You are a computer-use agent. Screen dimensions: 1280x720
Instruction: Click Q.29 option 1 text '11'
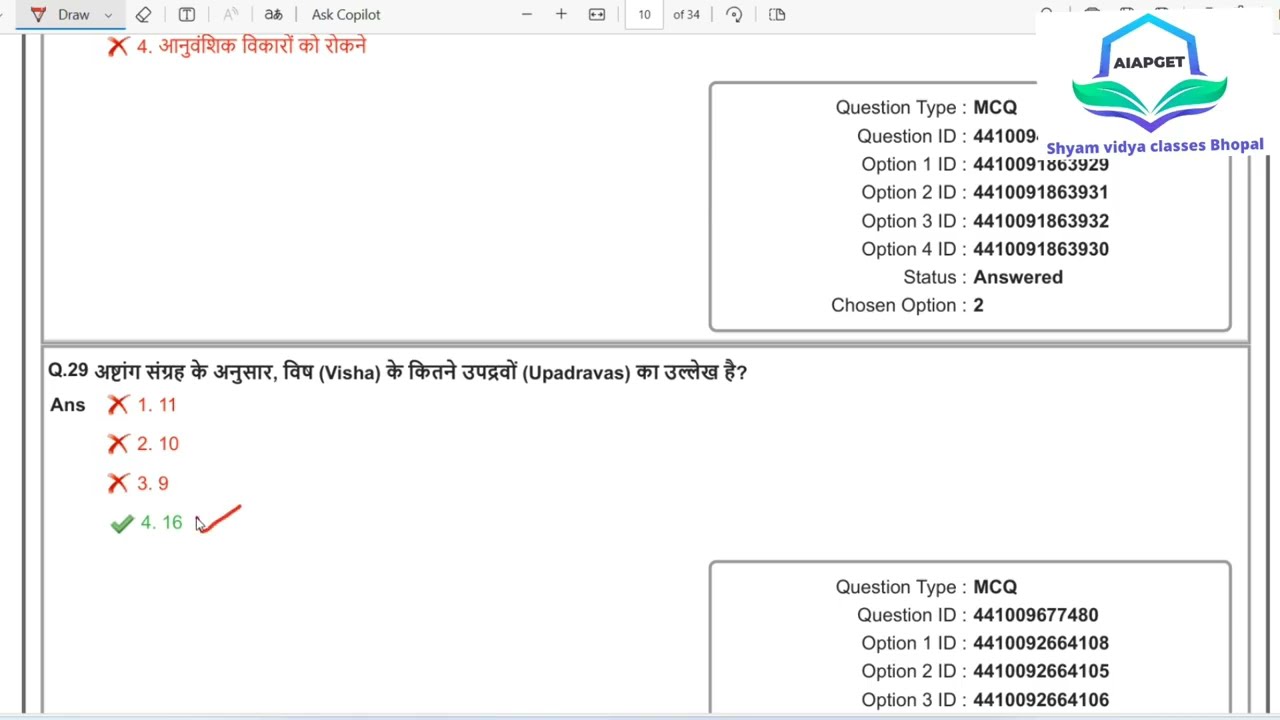[x=166, y=405]
